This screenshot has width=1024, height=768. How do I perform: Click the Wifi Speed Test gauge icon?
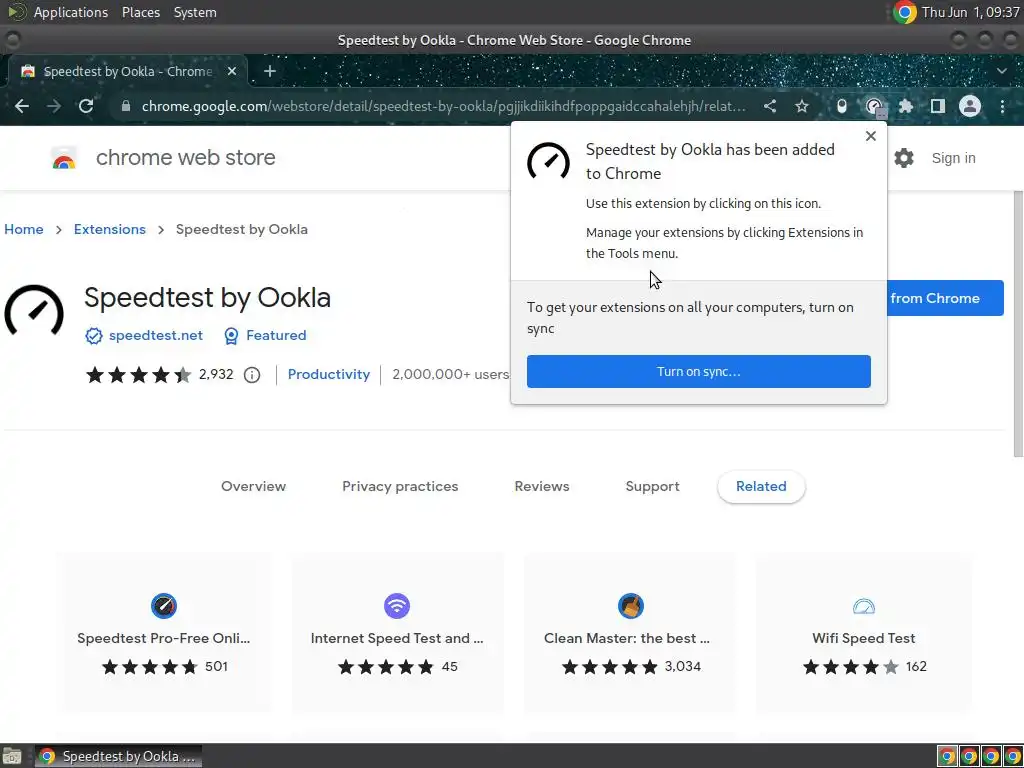864,606
